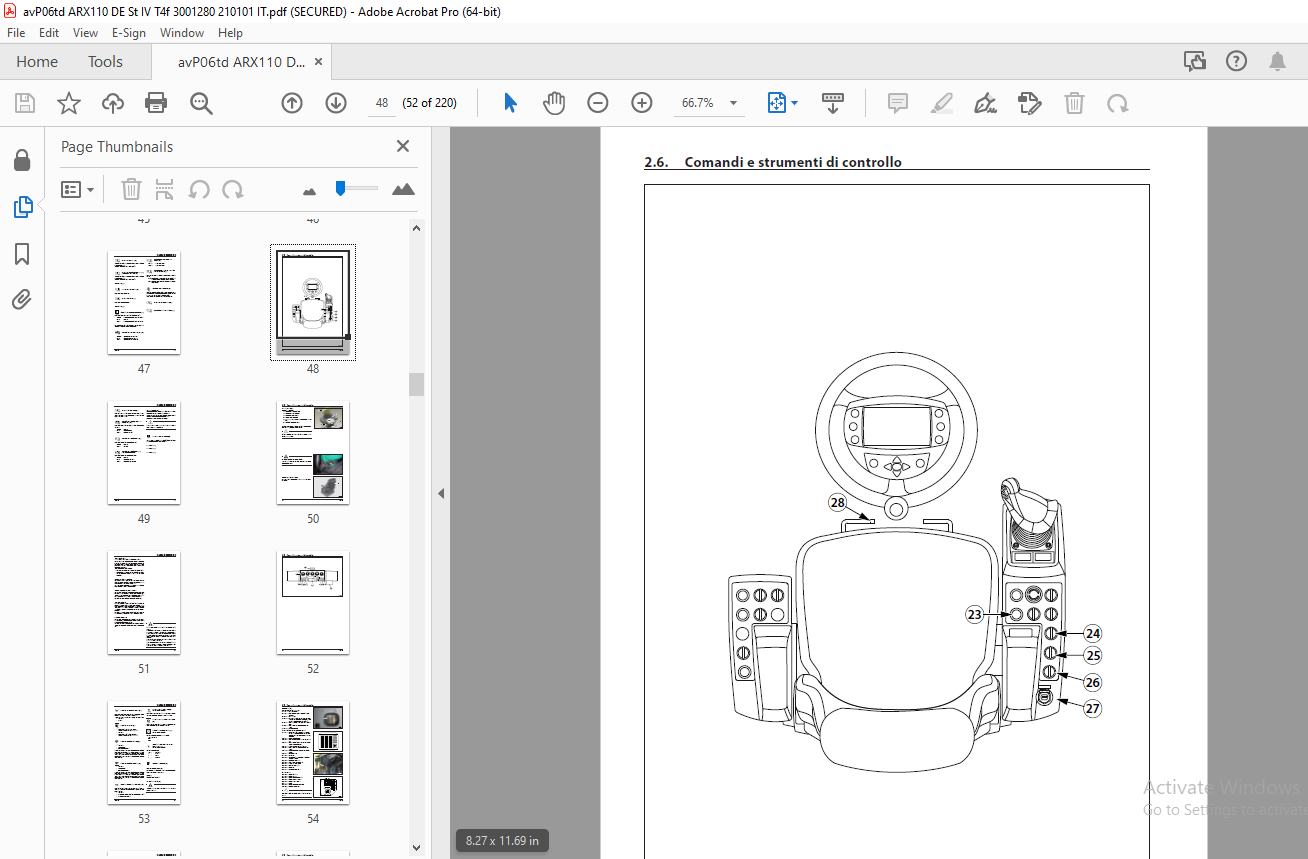The width and height of the screenshot is (1308, 859).
Task: Switch to the Home tab
Action: tap(37, 62)
